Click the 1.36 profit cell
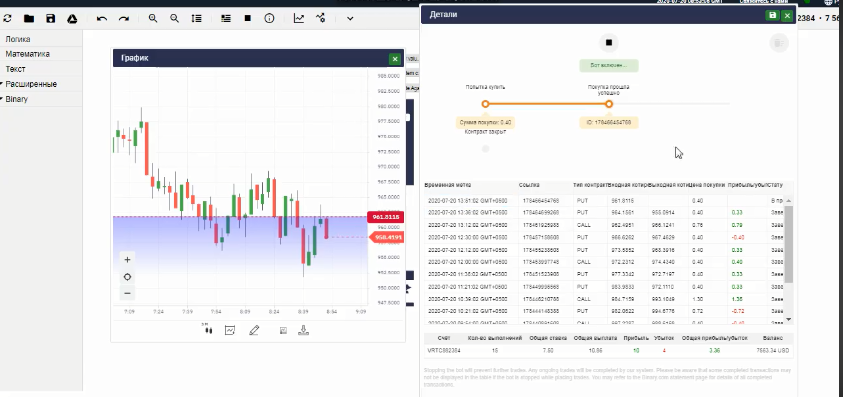843x397 pixels. 737,299
